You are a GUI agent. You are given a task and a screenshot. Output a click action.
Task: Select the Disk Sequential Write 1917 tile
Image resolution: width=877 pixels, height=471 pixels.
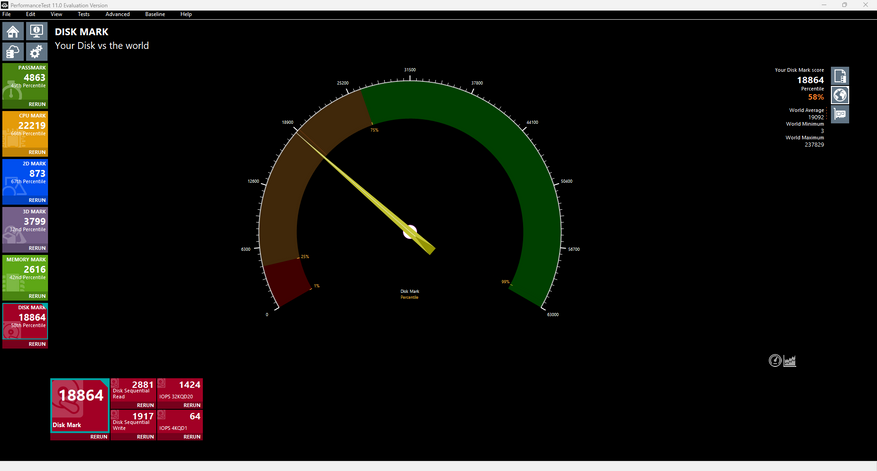pyautogui.click(x=133, y=421)
